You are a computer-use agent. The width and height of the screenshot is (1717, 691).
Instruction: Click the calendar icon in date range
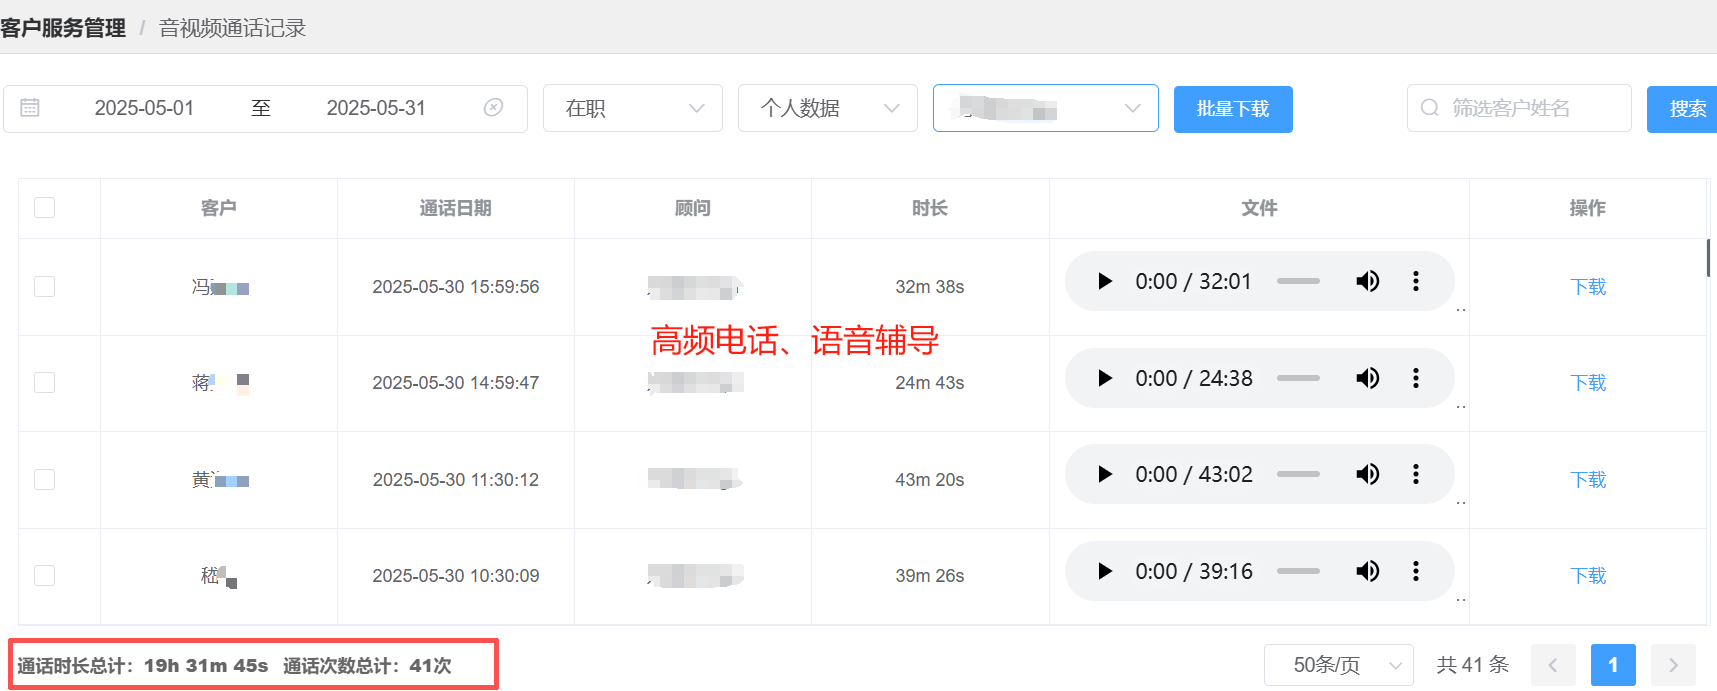pyautogui.click(x=30, y=108)
